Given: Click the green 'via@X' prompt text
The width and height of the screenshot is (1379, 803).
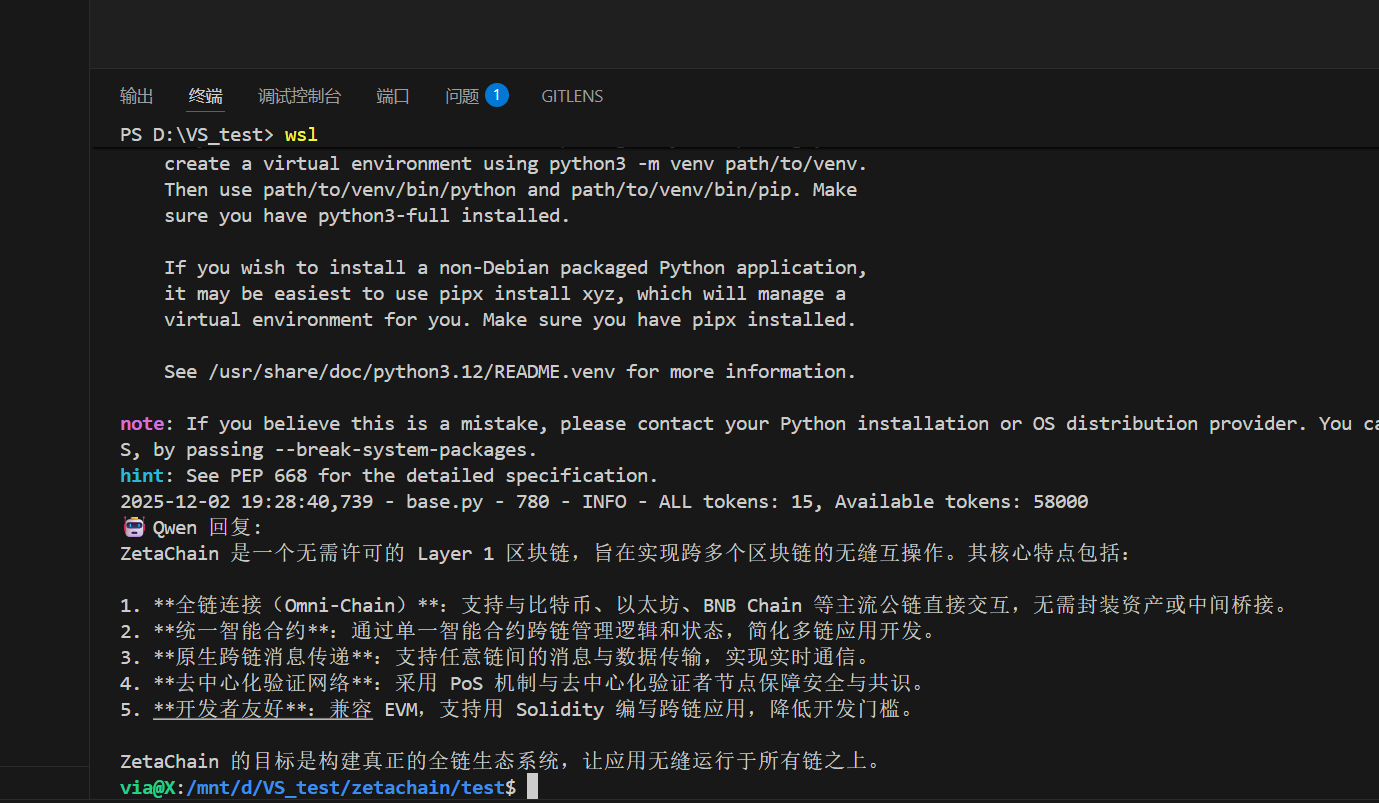Looking at the screenshot, I should [x=147, y=788].
